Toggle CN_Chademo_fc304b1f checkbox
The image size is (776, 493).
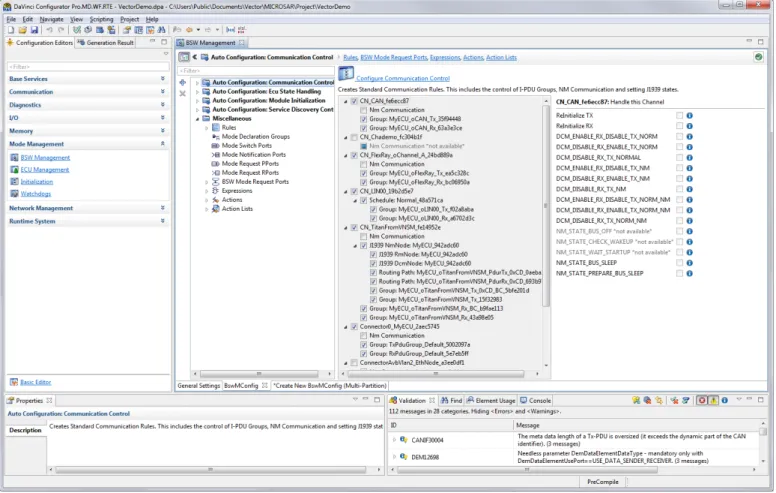(354, 137)
